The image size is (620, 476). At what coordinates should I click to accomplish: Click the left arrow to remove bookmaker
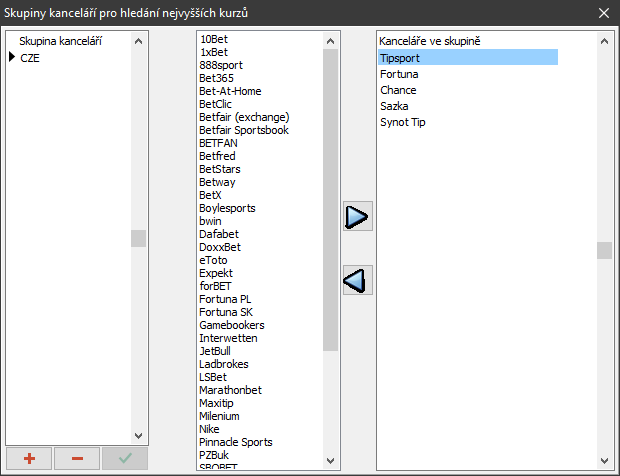tap(358, 280)
